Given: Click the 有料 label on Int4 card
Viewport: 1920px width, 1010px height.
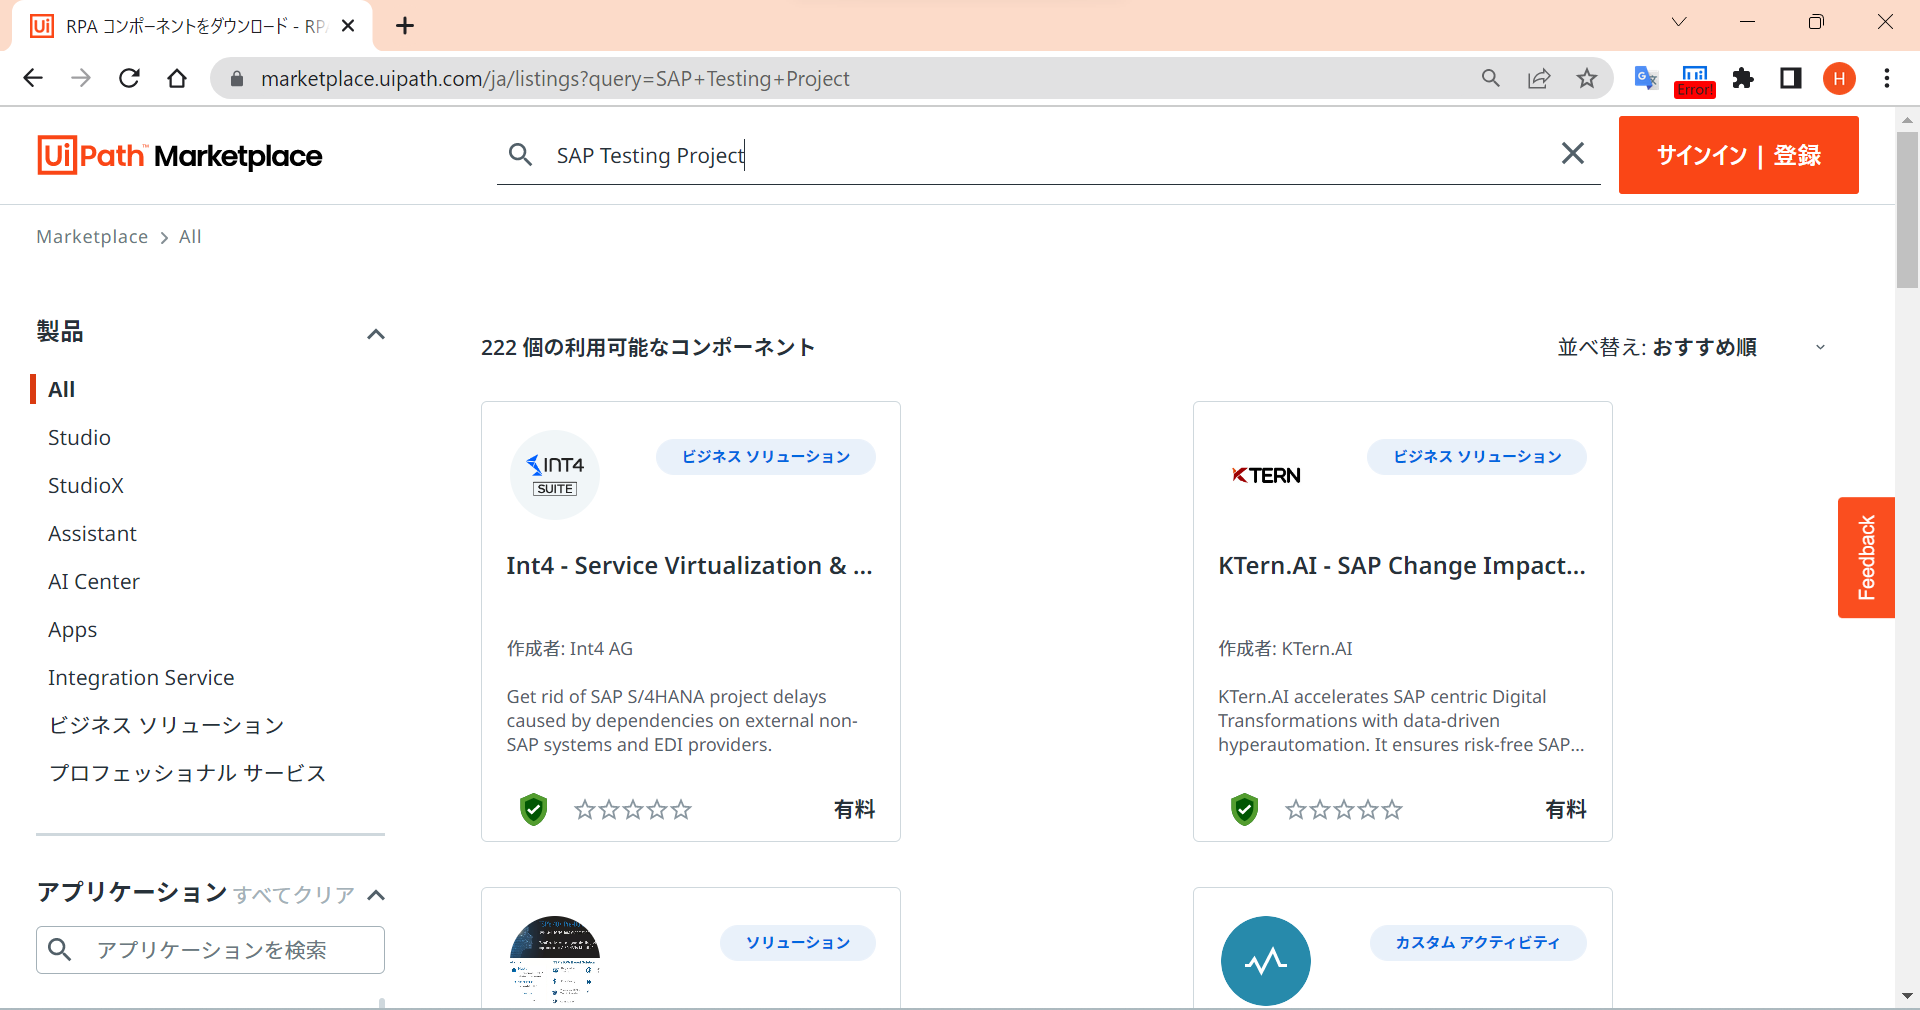Looking at the screenshot, I should [855, 809].
